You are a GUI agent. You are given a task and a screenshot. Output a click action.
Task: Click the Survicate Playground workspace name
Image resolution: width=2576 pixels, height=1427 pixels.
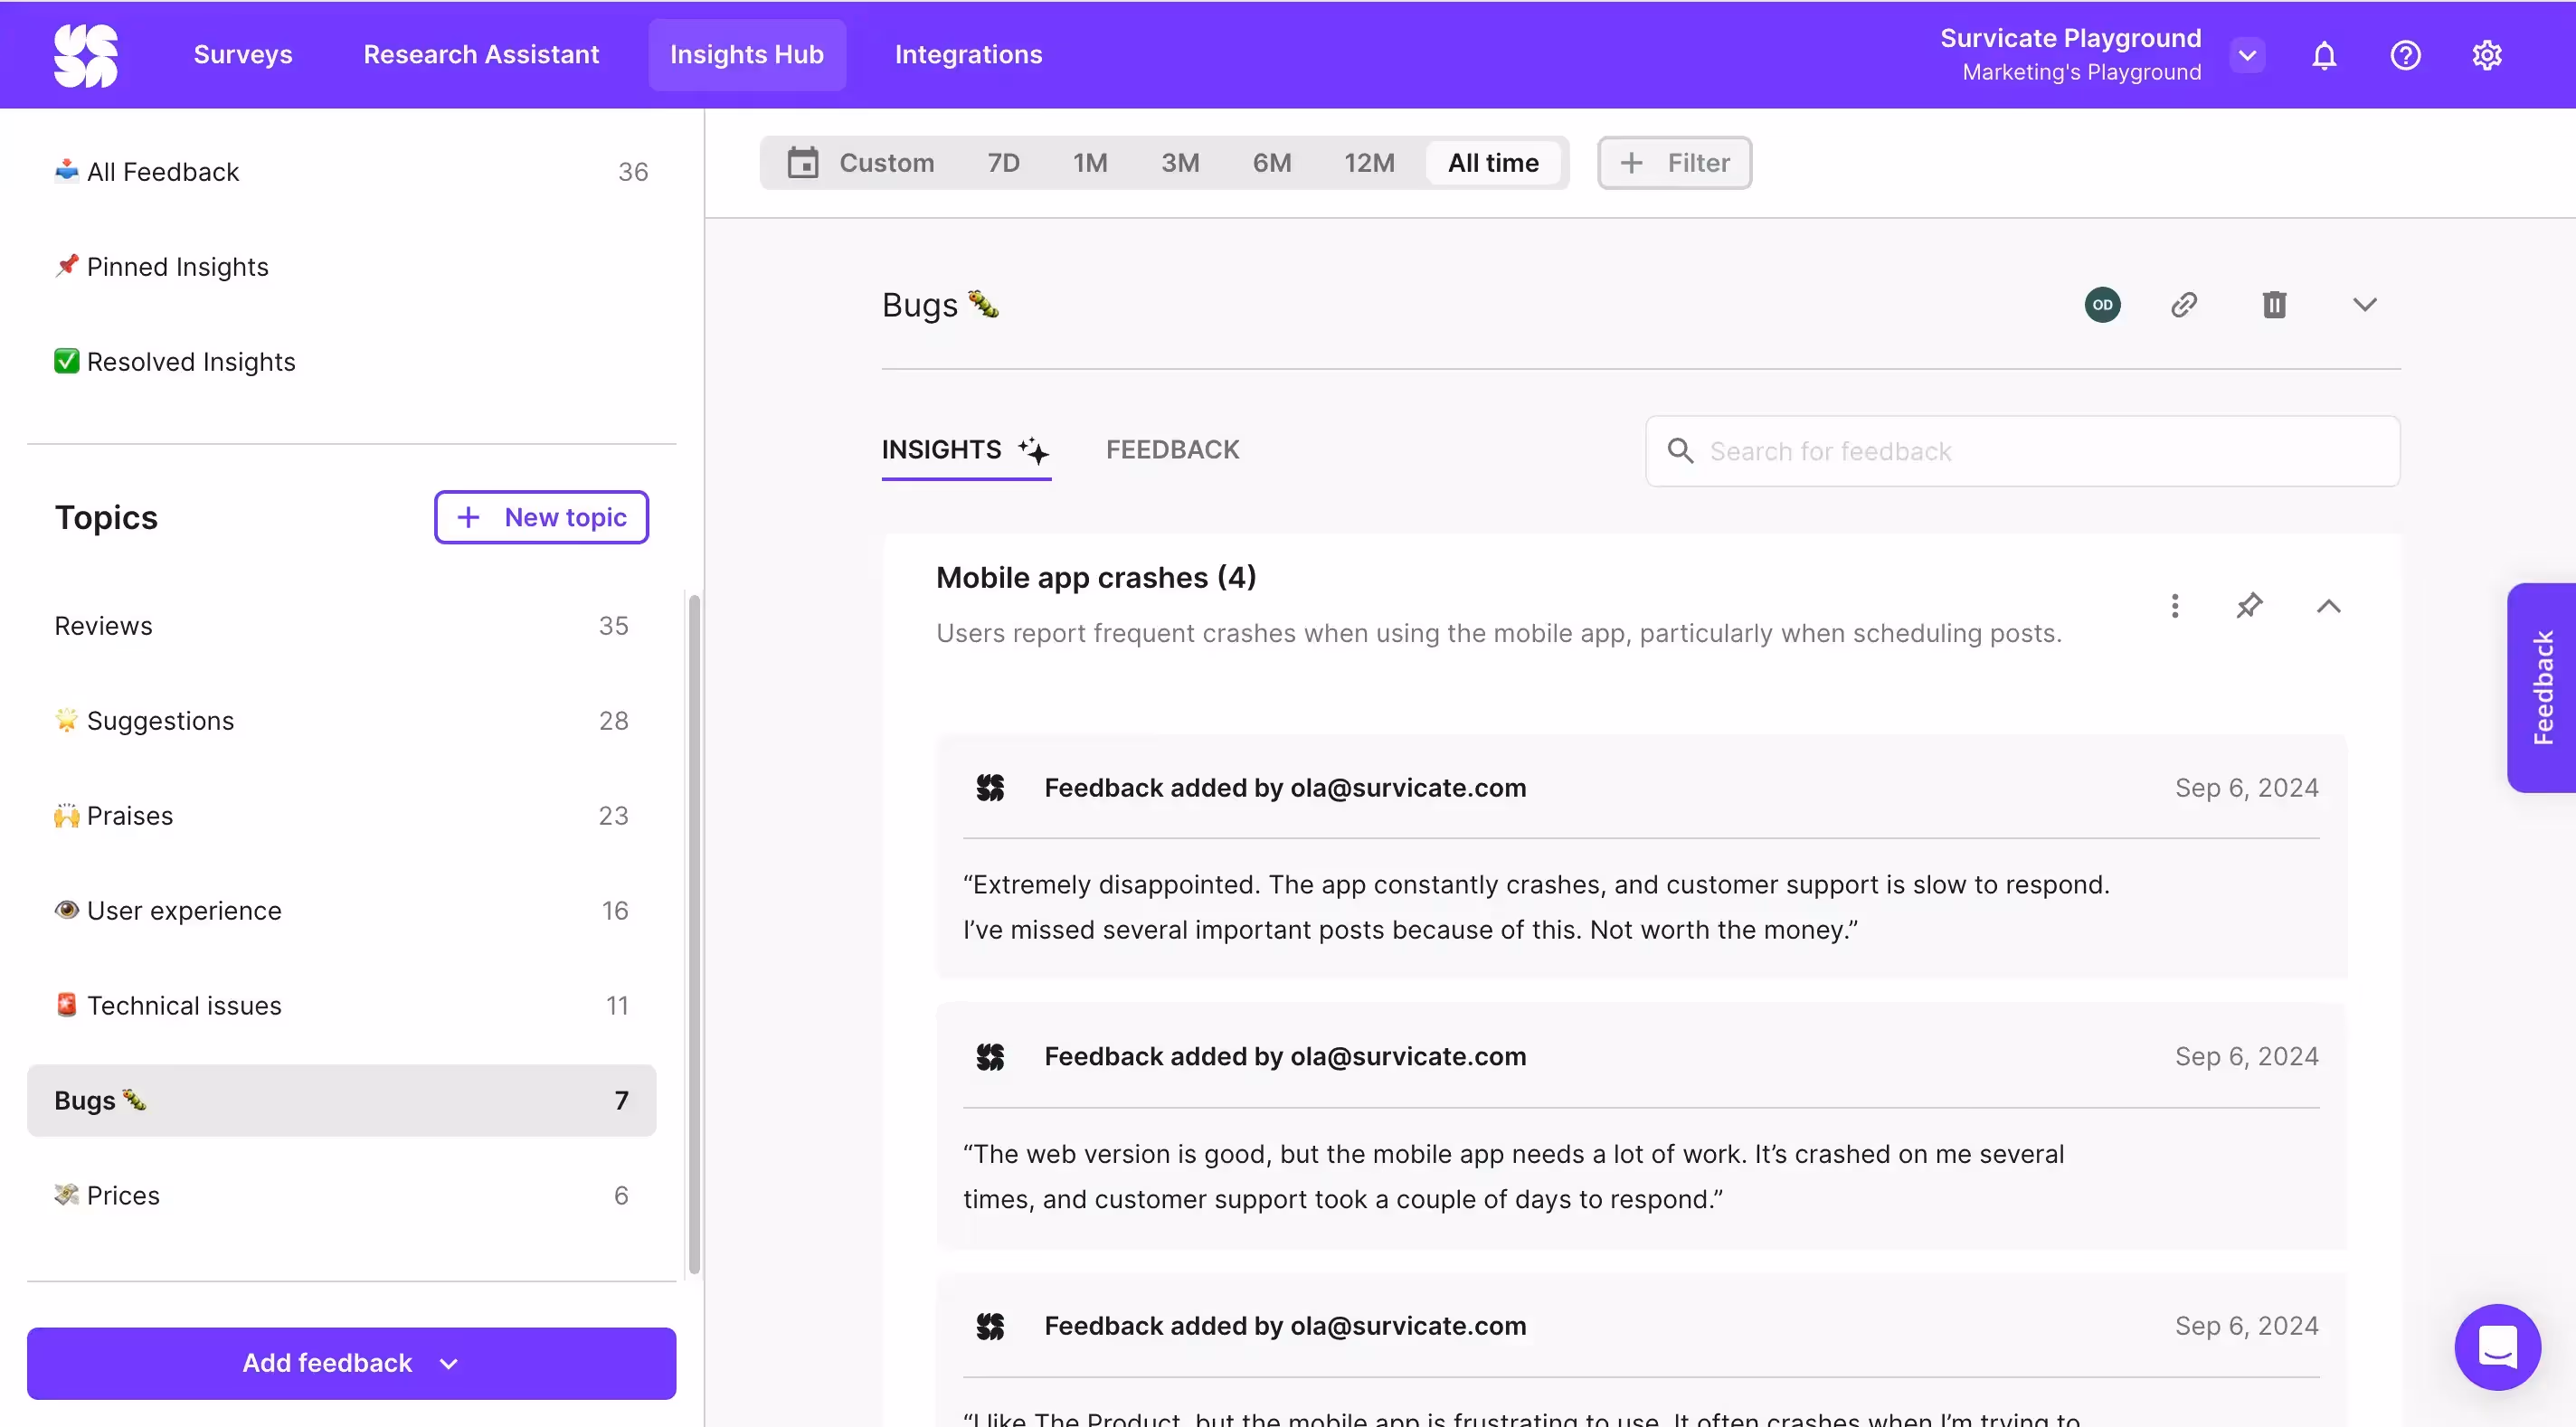2070,38
